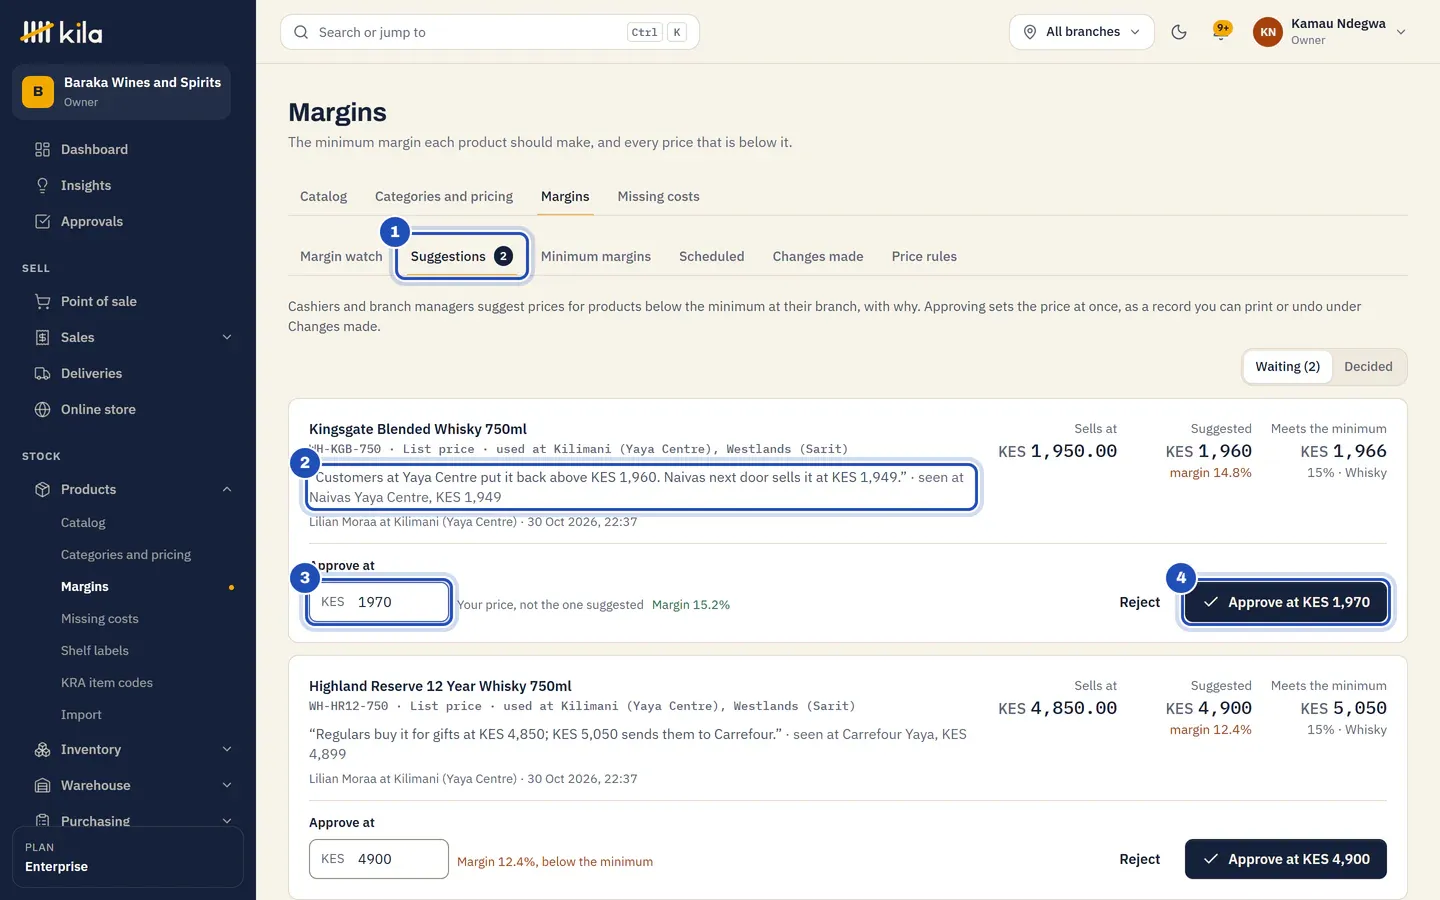Click the Inventory cubes icon
This screenshot has height=900, width=1440.
click(x=42, y=750)
